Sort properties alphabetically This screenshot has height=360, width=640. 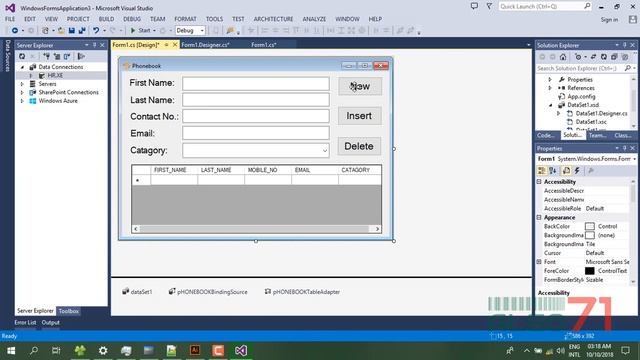click(x=553, y=171)
